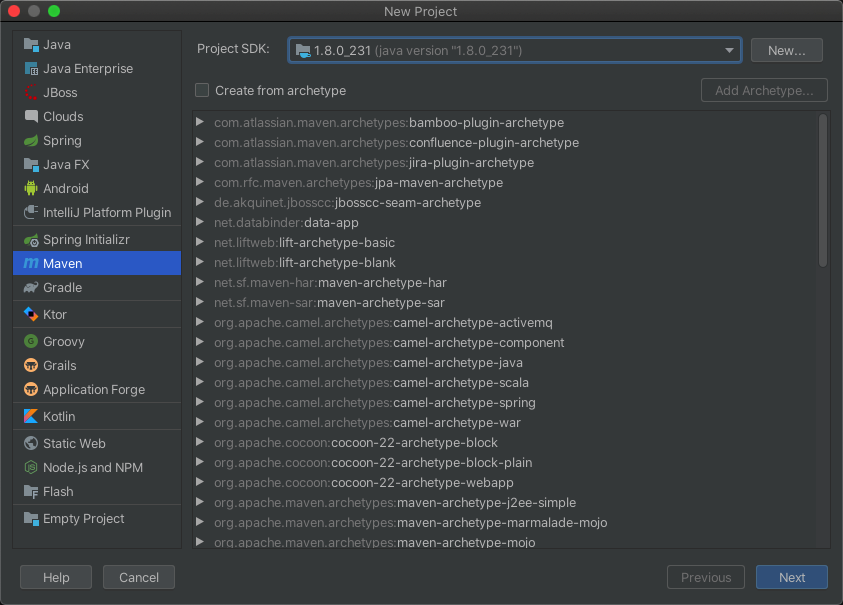
Task: Select Java Enterprise project type
Action: 97,69
